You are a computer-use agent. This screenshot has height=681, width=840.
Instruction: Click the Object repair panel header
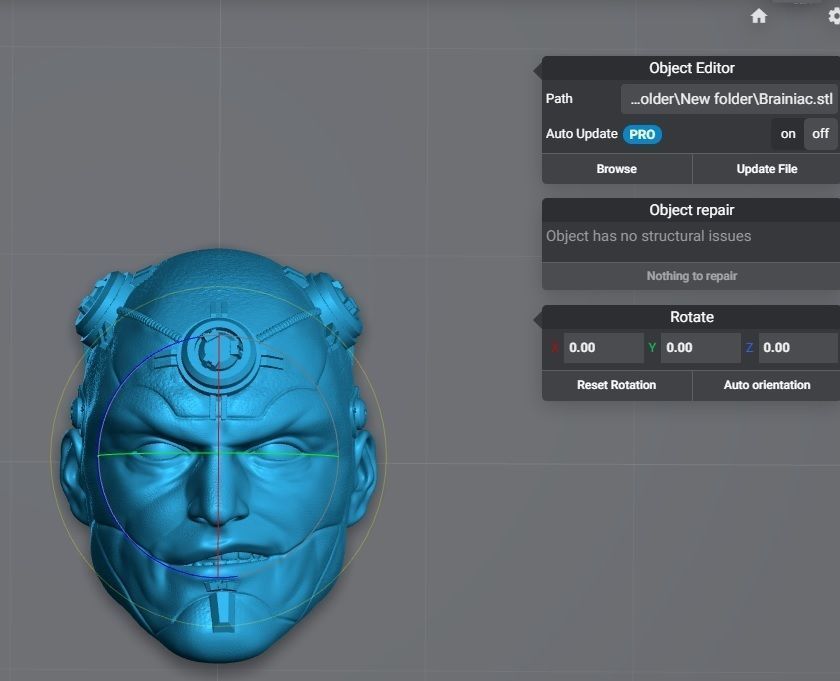click(x=691, y=210)
